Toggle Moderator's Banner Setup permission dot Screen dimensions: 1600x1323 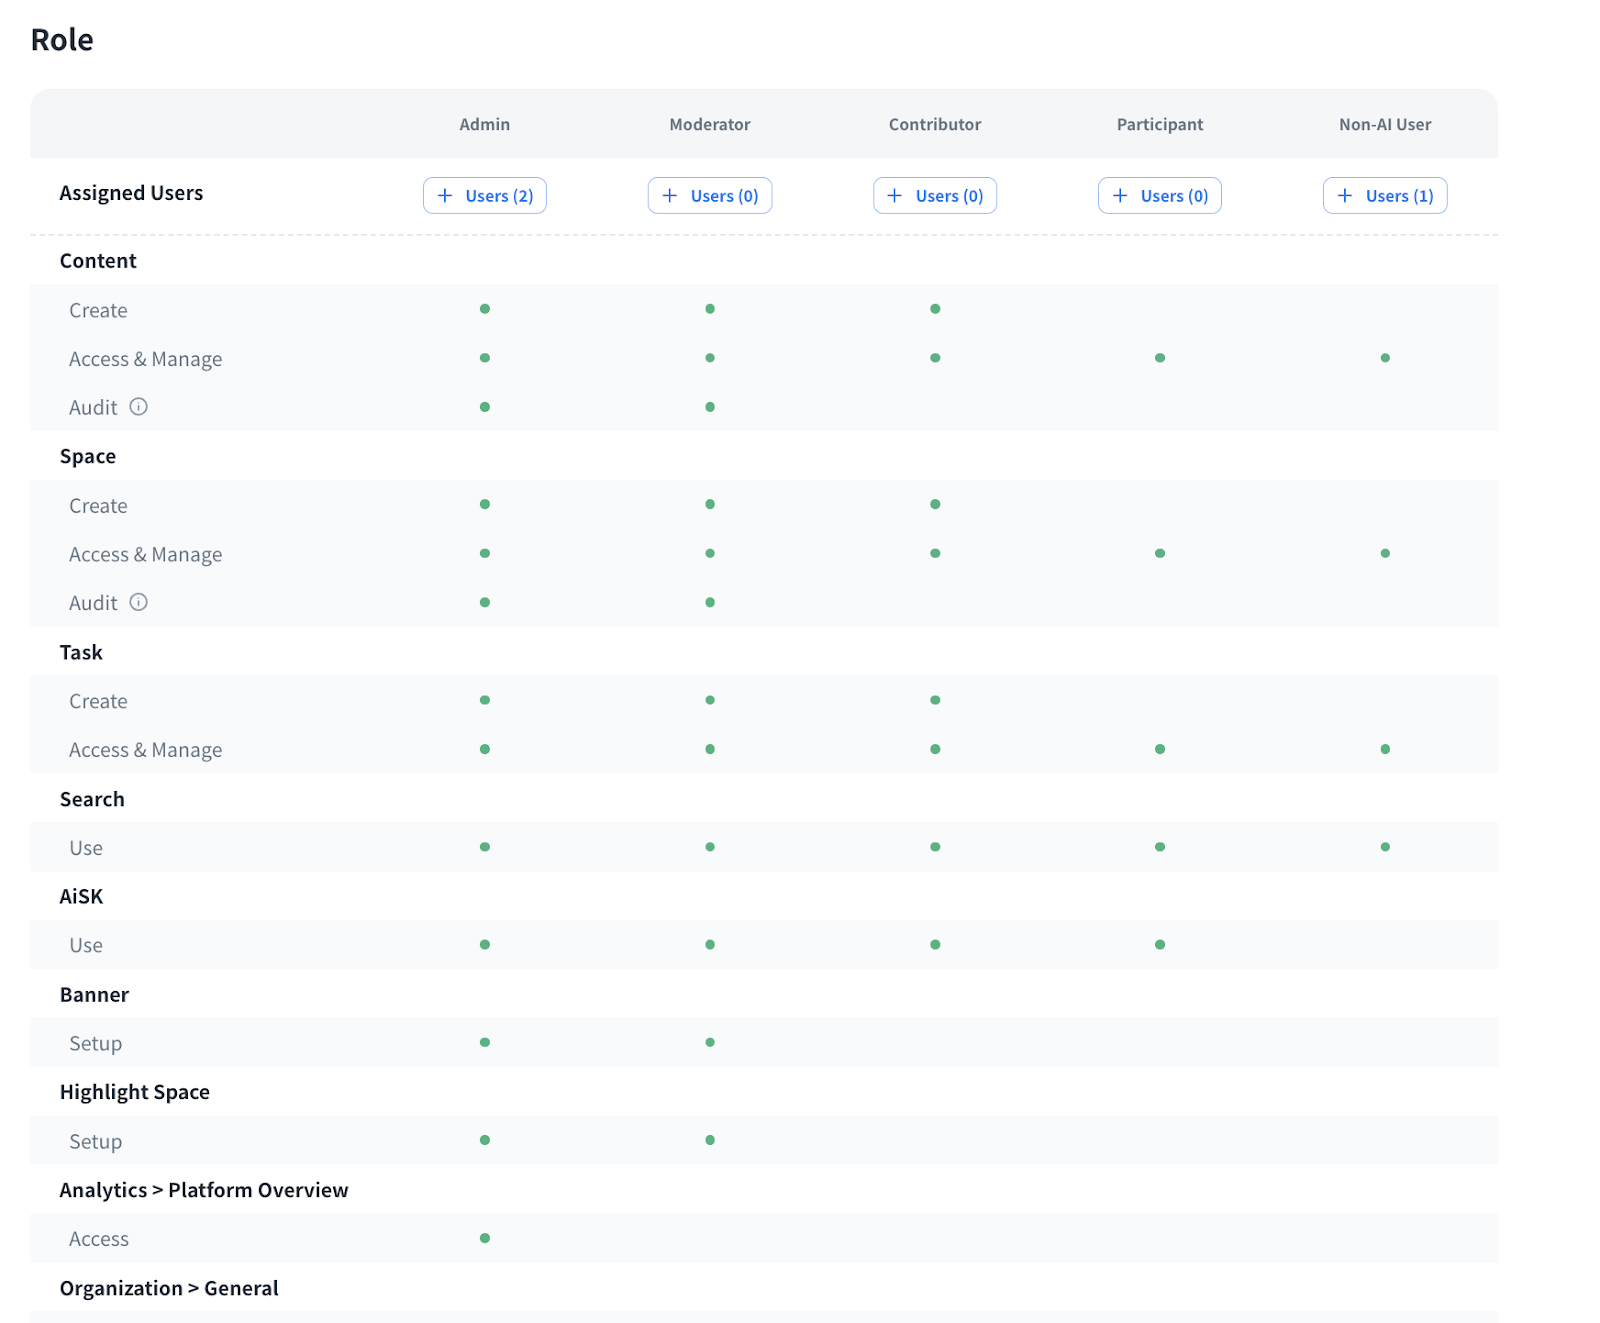point(710,1042)
